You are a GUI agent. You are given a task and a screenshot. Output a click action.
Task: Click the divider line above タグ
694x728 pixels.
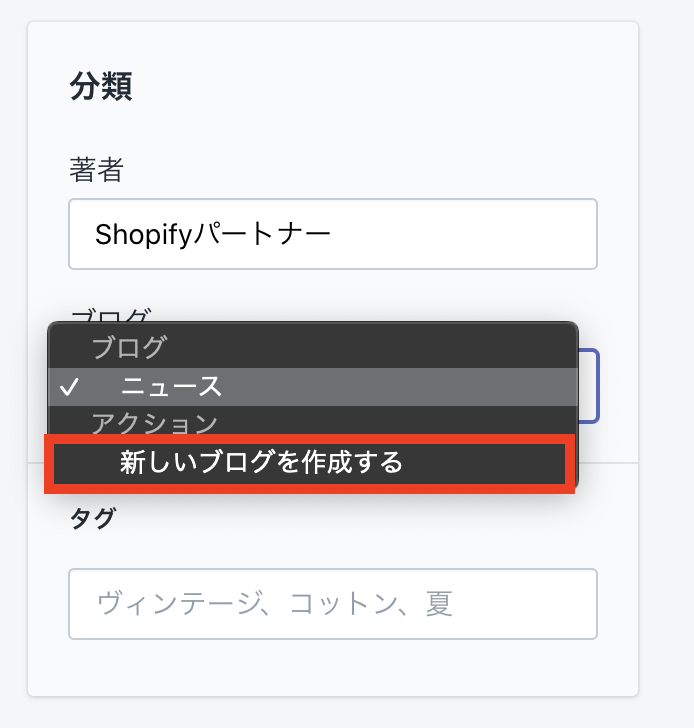(x=610, y=463)
